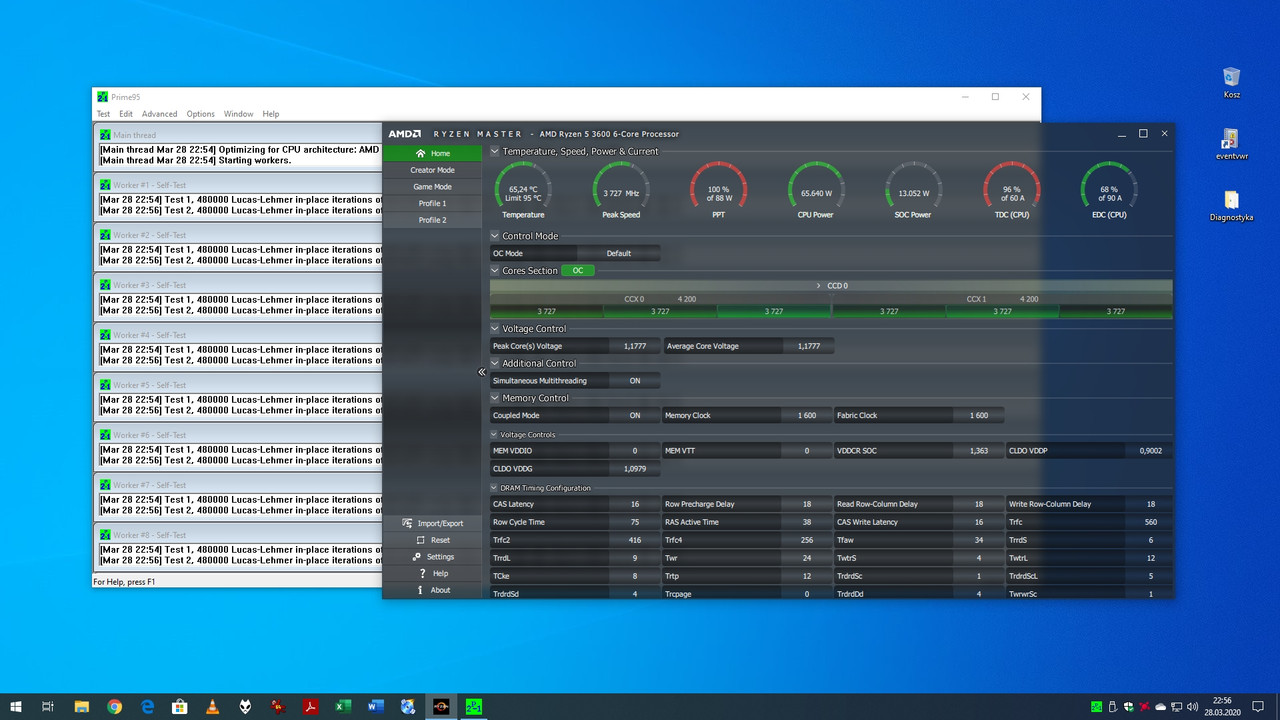1280x720 pixels.
Task: Collapse Ryzen Master sidebar with double chevron
Action: click(482, 372)
